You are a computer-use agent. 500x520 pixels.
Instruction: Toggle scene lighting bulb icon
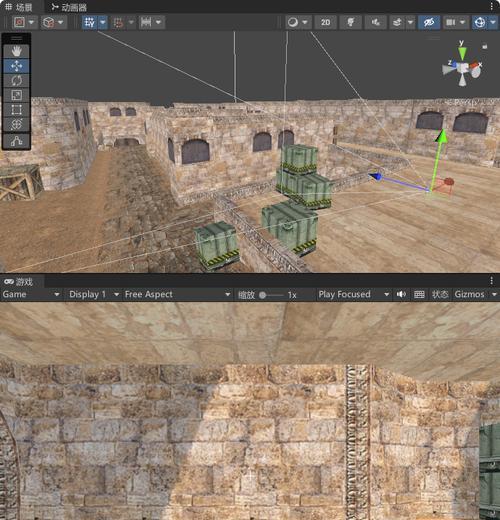tap(351, 22)
